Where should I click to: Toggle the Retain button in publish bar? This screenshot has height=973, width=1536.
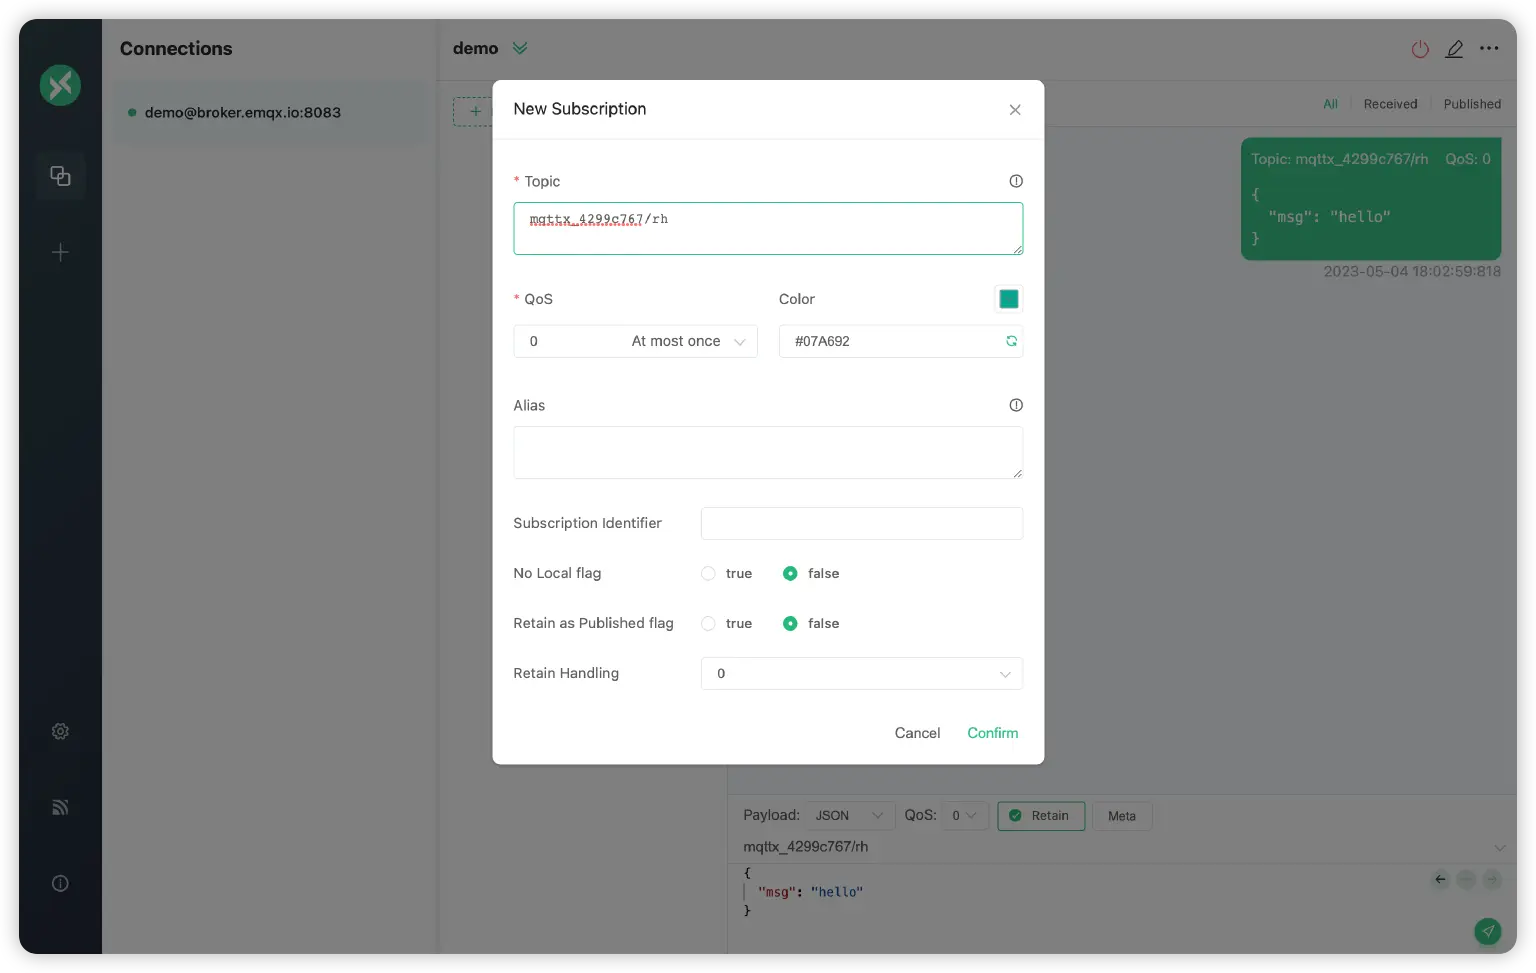(x=1041, y=816)
